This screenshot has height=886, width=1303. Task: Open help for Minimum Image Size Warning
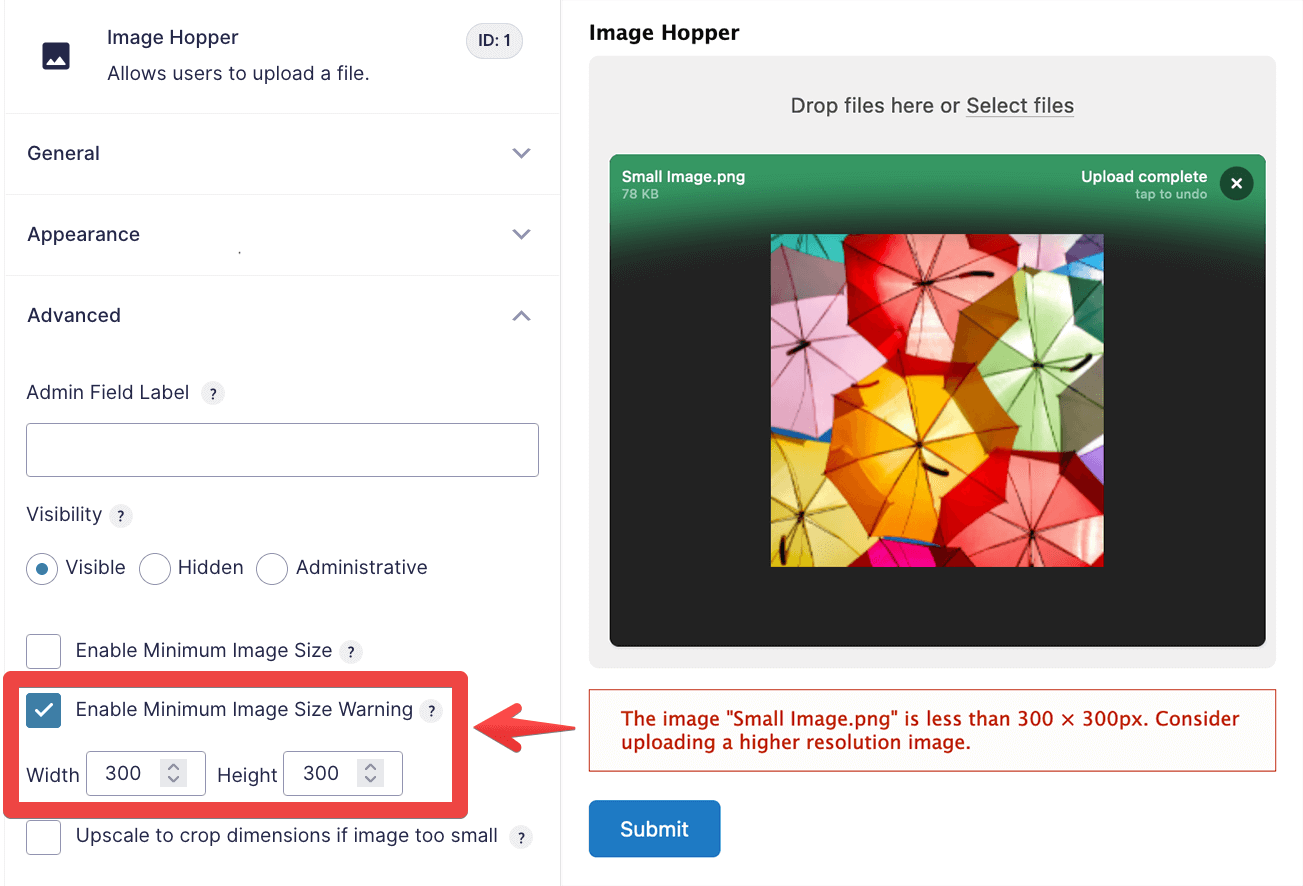tap(431, 710)
